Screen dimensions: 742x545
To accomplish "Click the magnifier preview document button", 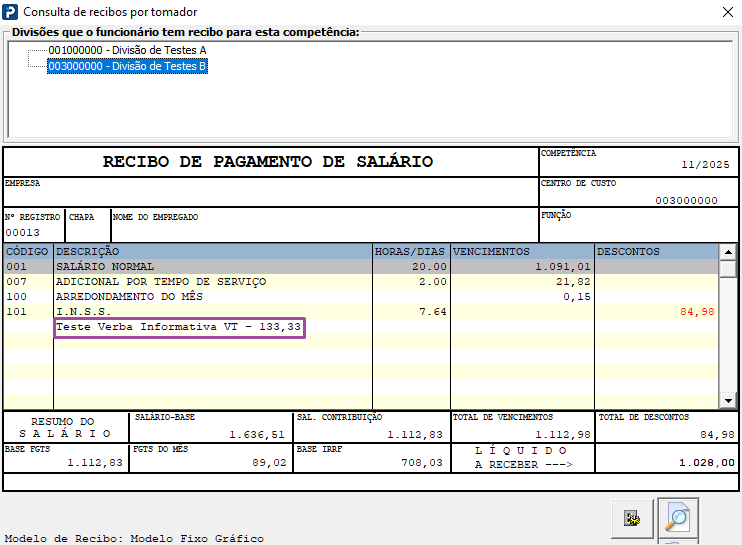I will [x=678, y=518].
